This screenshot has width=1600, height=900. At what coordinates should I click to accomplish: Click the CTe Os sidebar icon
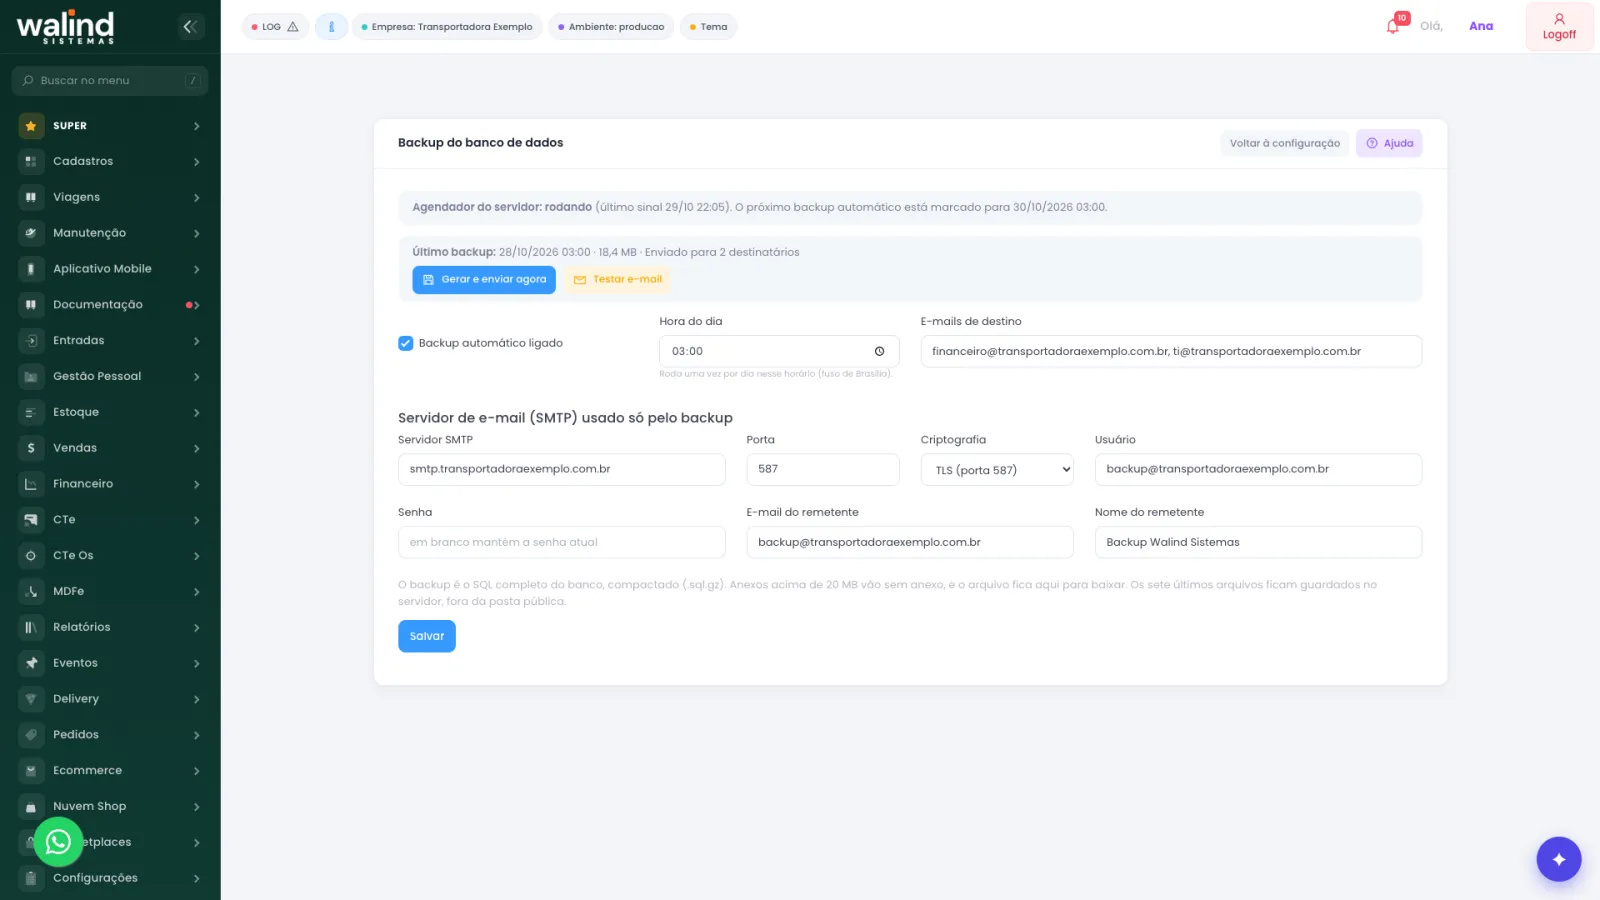click(x=31, y=556)
